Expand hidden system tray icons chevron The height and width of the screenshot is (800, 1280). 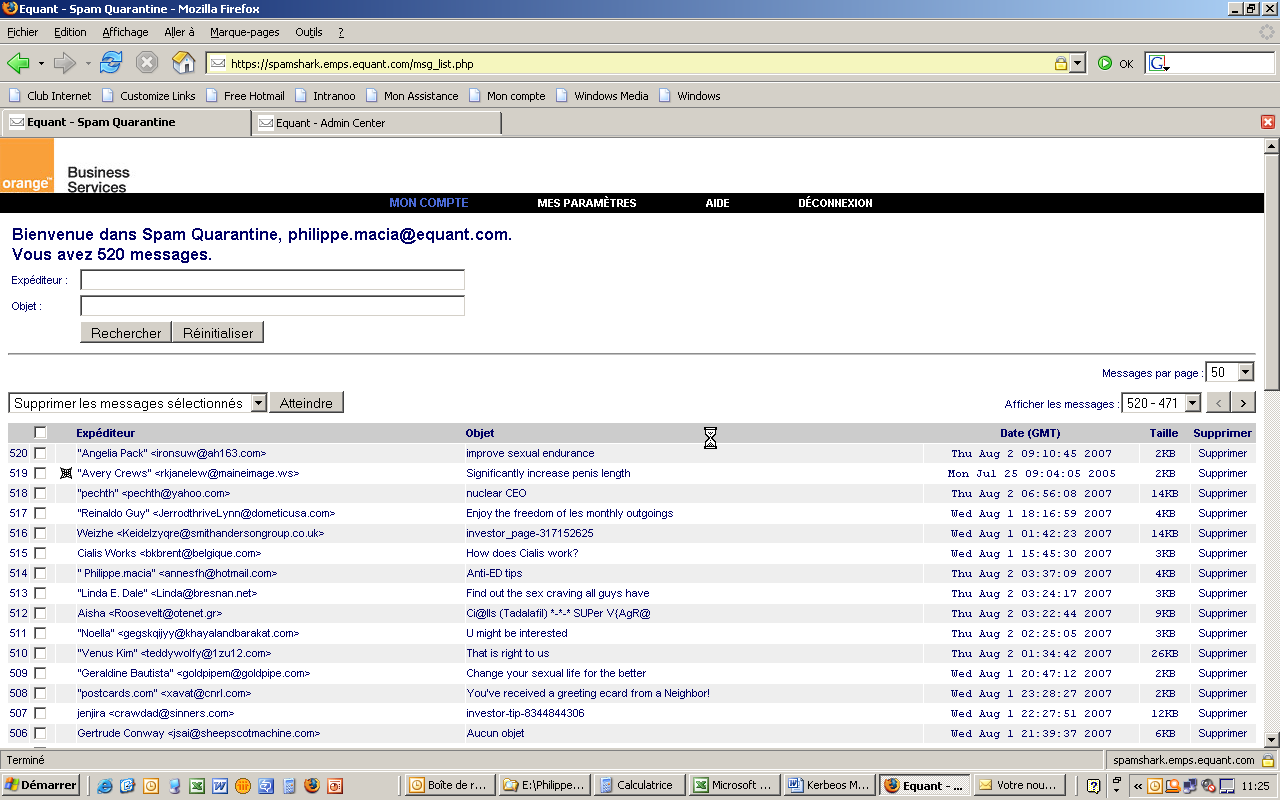1138,785
